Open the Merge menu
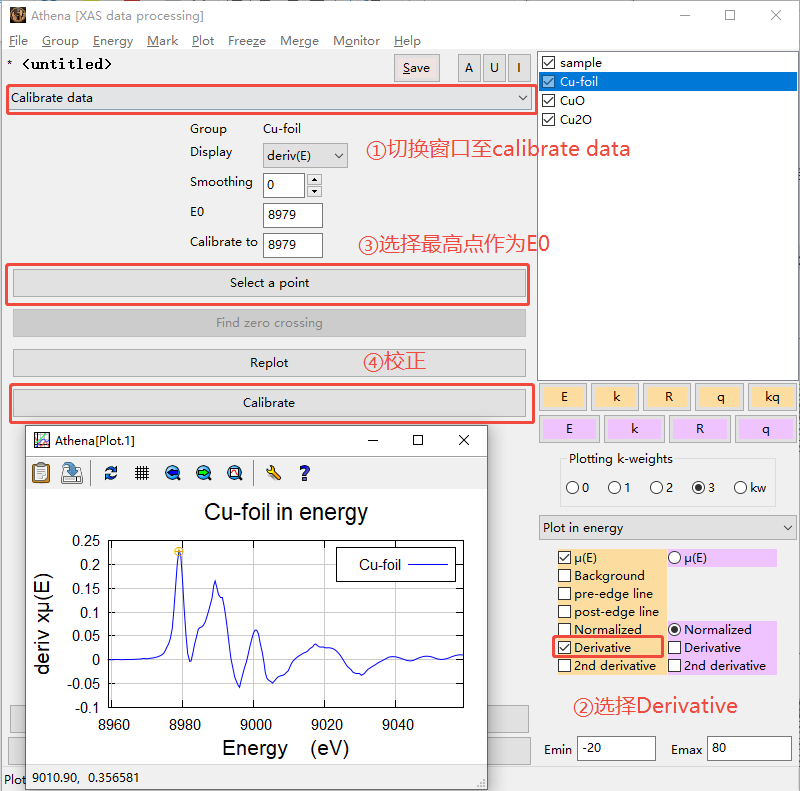Image resolution: width=800 pixels, height=791 pixels. (299, 41)
